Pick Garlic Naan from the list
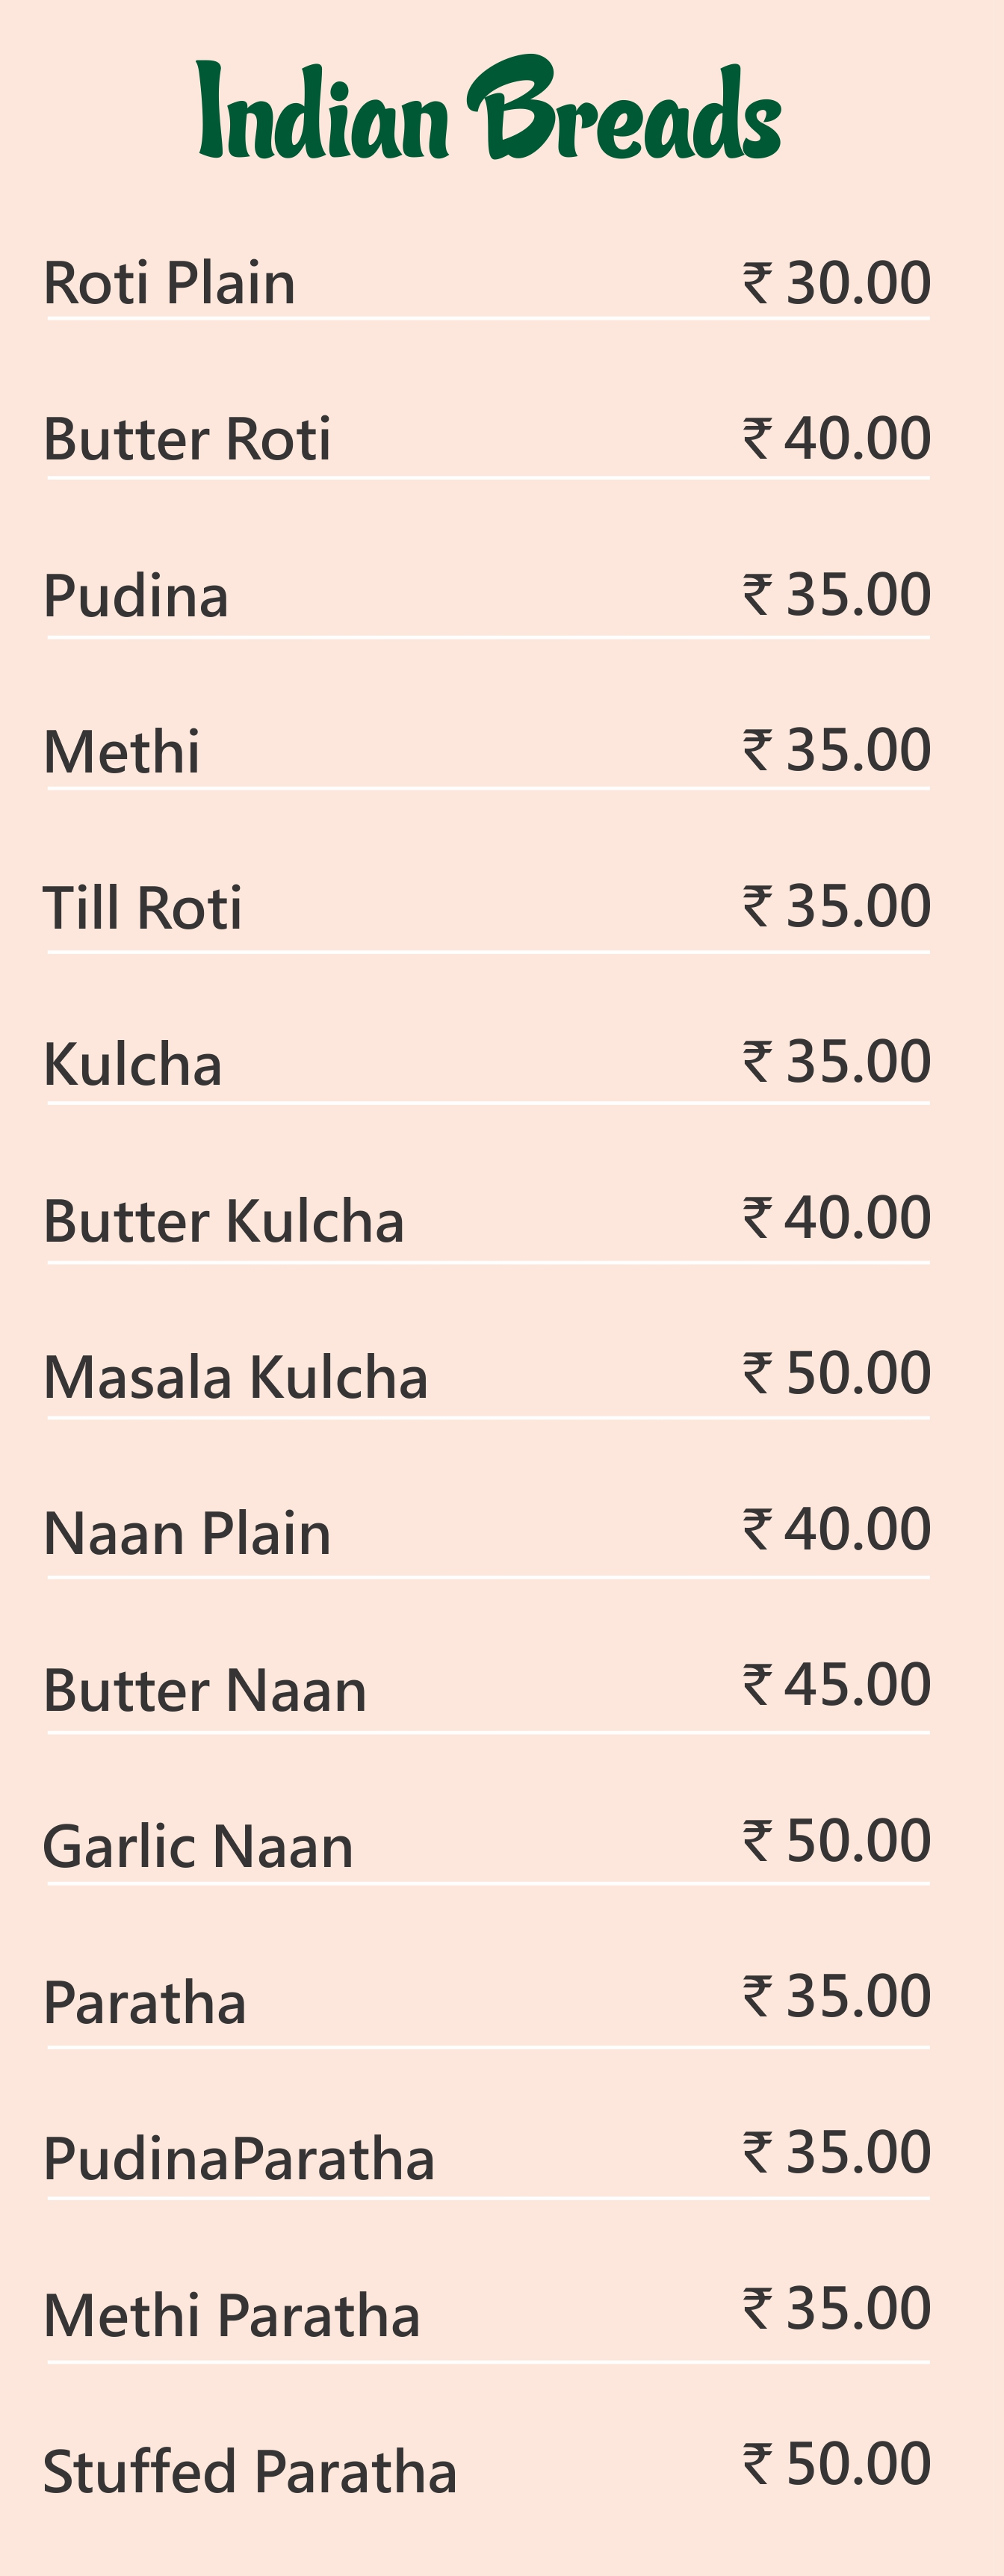 click(198, 1846)
